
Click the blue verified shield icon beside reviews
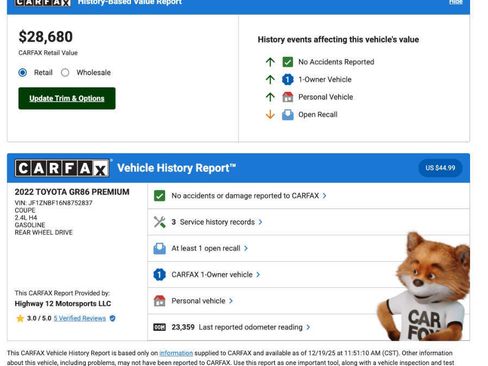(x=113, y=318)
